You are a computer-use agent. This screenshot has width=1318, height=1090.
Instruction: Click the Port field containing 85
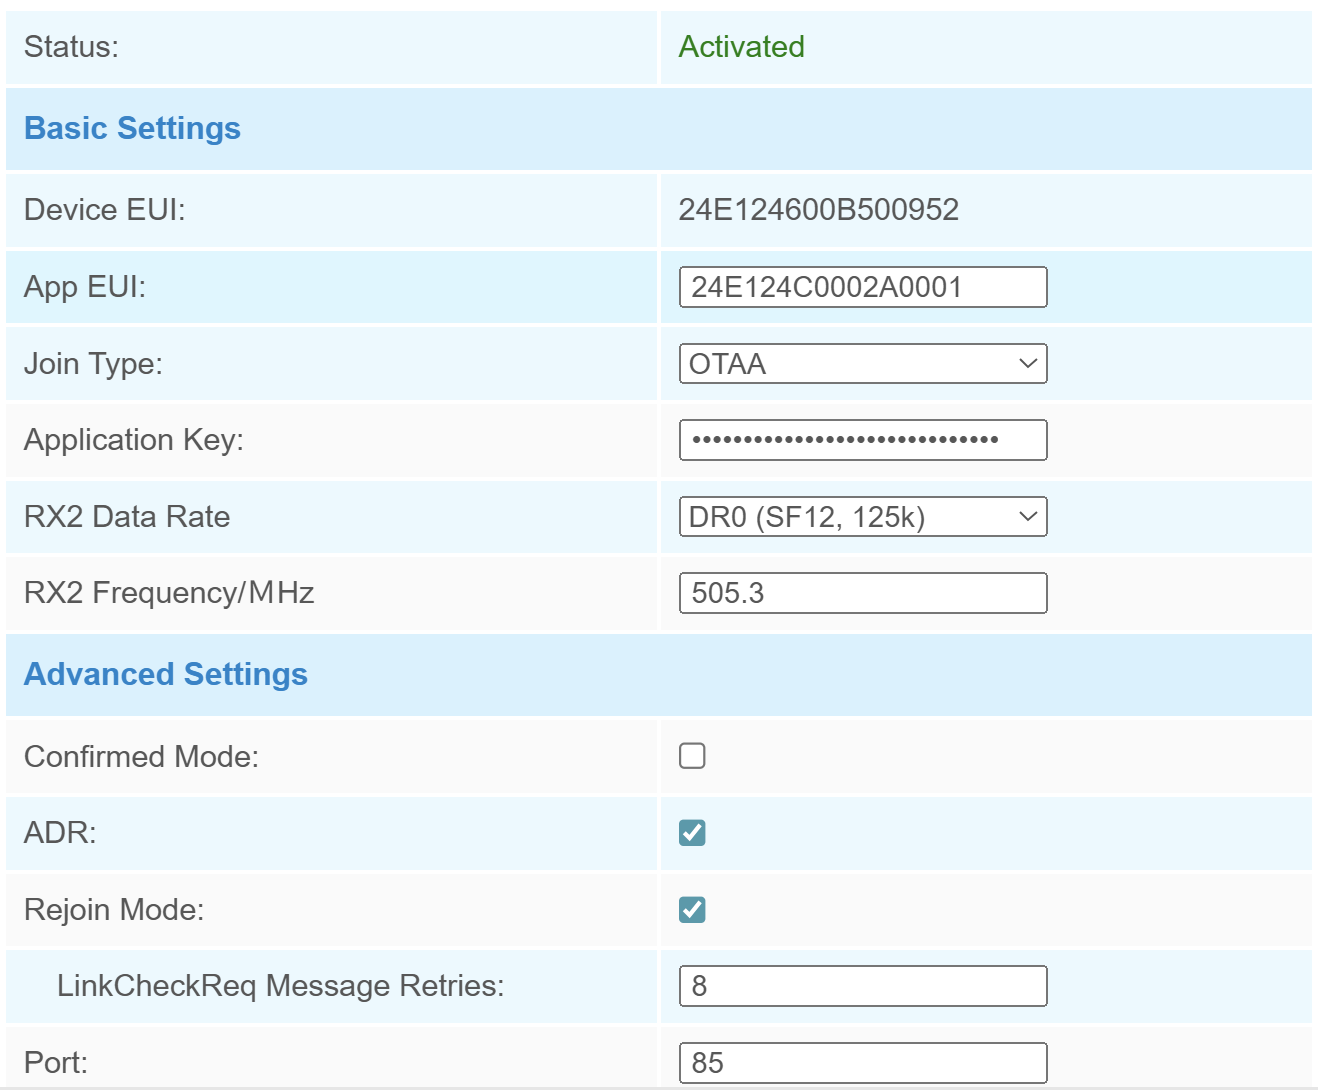click(862, 1062)
